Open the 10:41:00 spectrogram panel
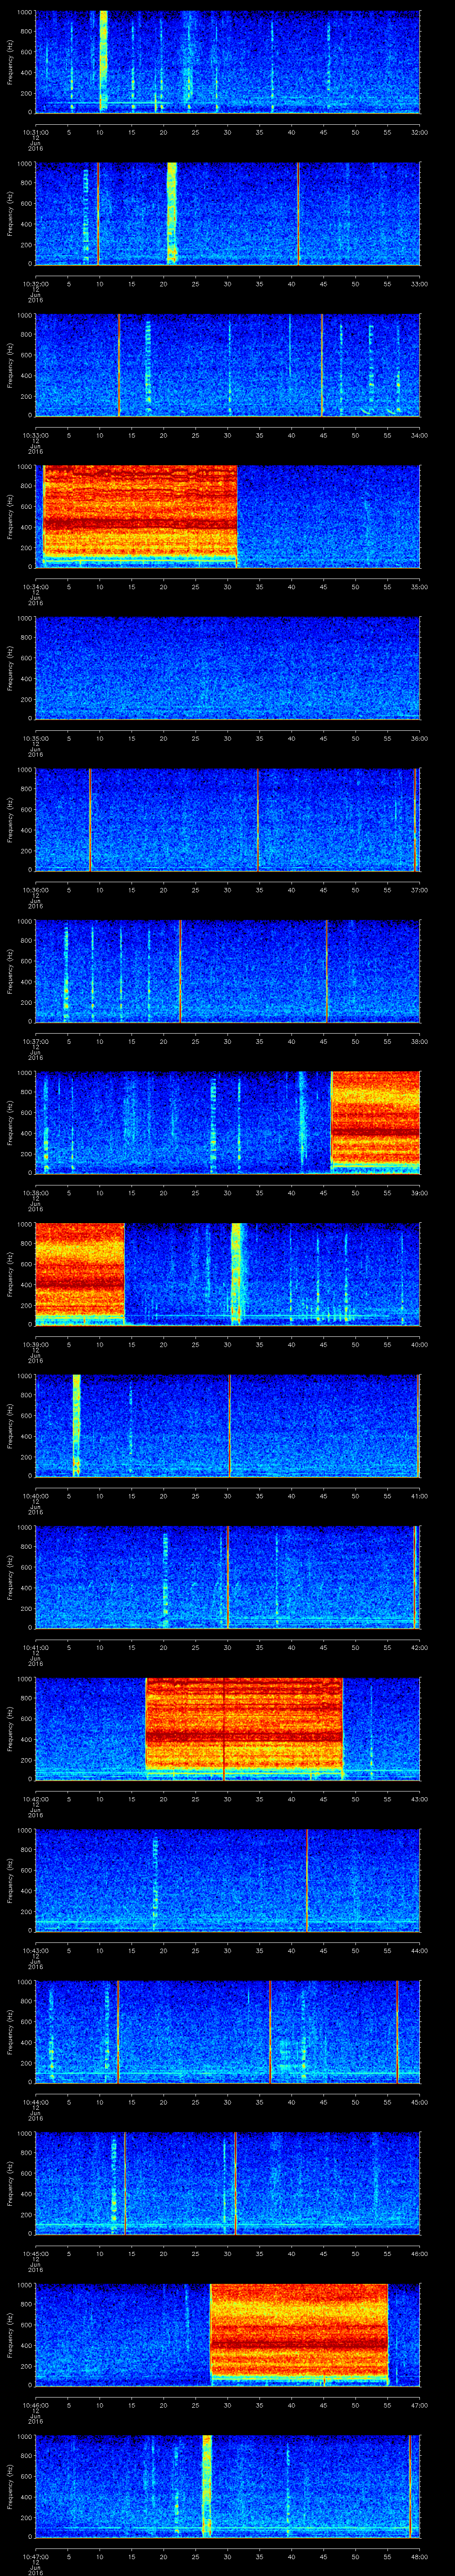Viewport: 455px width, 2576px height. point(228,1576)
